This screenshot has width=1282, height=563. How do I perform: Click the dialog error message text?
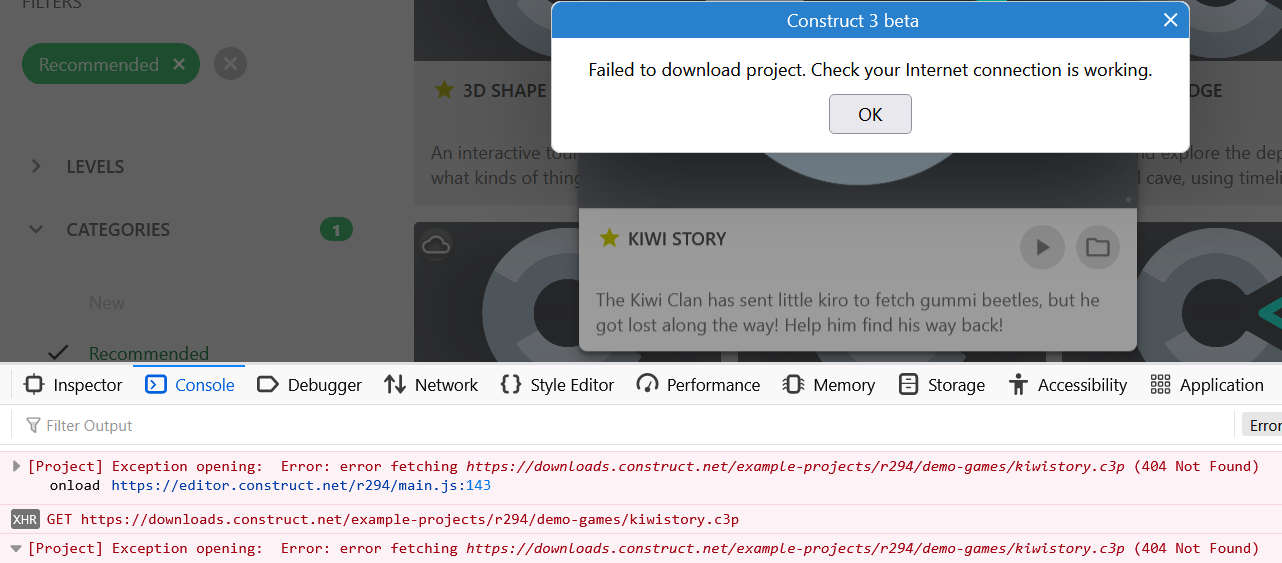tap(870, 70)
